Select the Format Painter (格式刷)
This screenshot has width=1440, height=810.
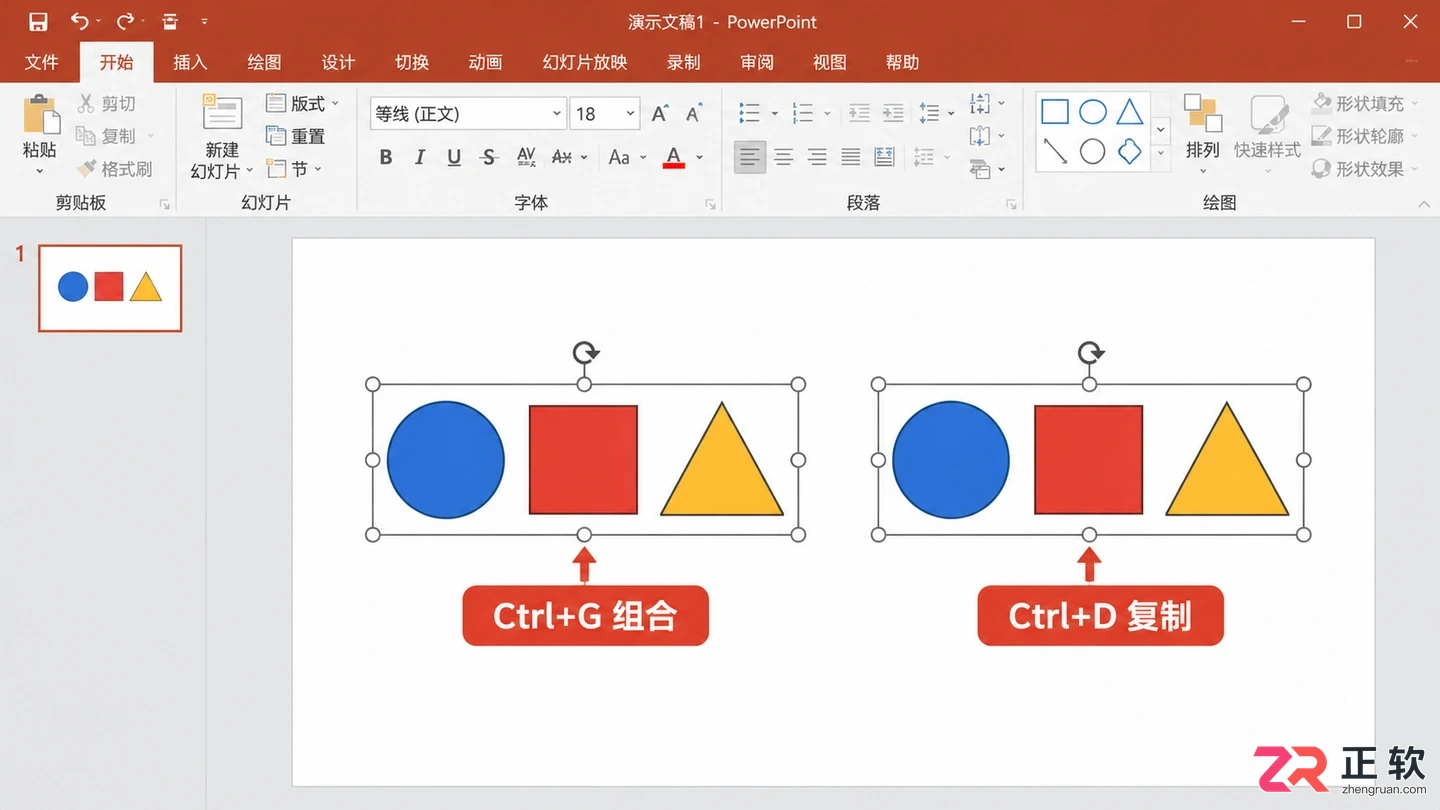[x=115, y=169]
